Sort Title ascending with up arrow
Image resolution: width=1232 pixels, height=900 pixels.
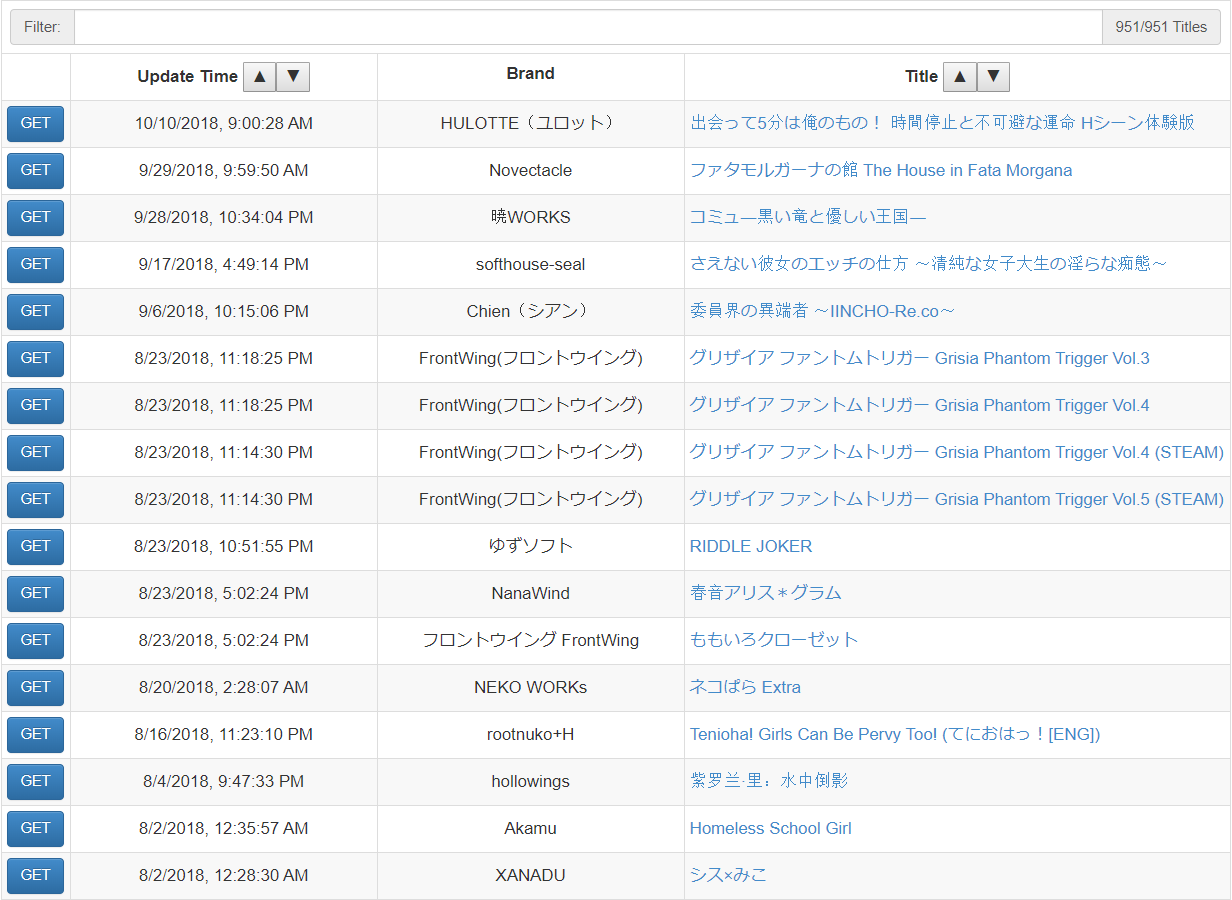pos(959,77)
